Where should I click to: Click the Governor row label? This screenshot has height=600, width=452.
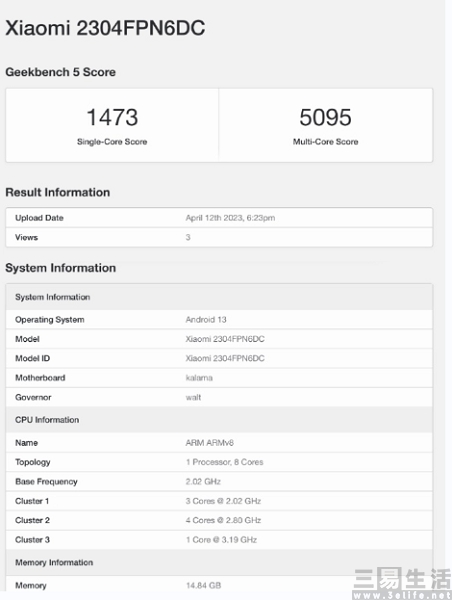[33, 397]
